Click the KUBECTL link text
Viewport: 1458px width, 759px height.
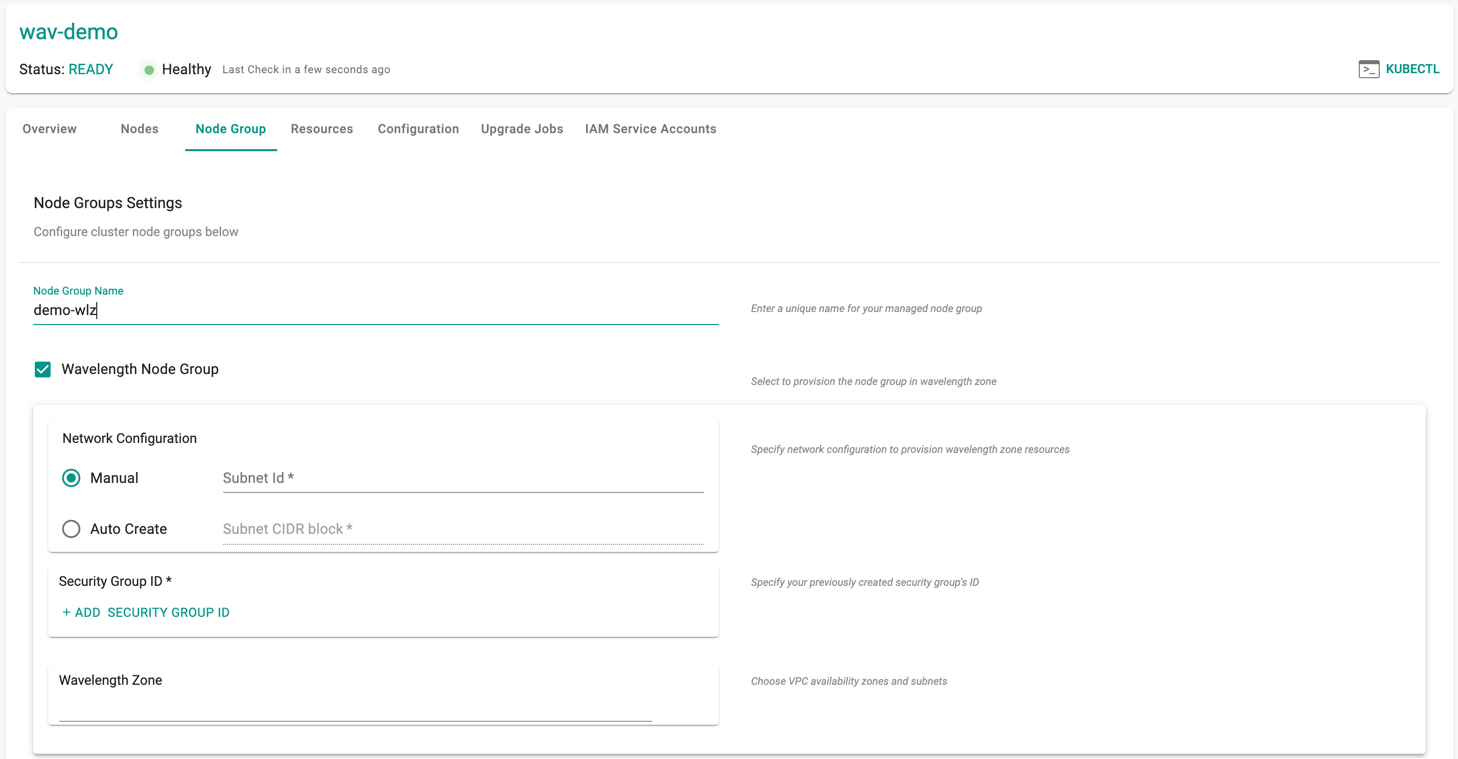coord(1412,69)
